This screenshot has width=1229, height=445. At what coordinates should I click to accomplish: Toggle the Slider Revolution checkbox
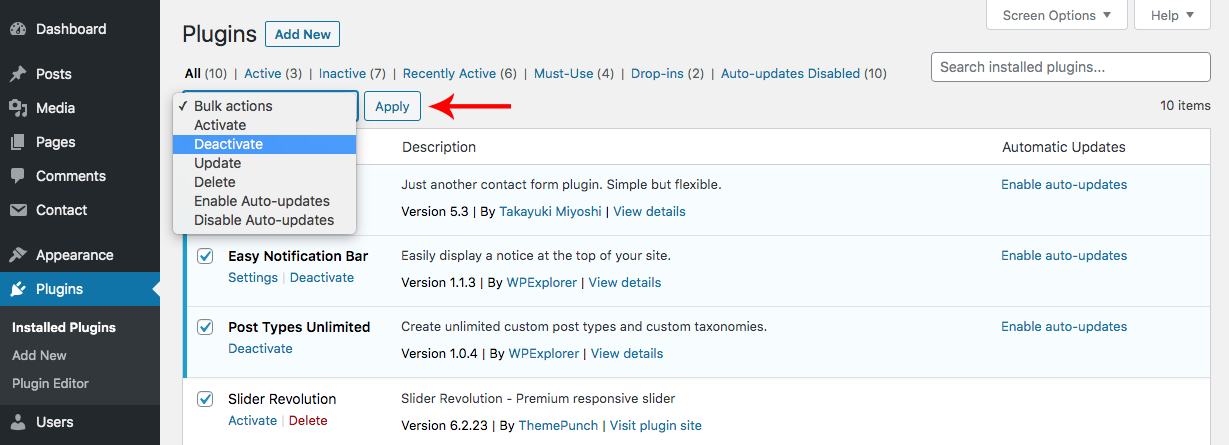(205, 399)
